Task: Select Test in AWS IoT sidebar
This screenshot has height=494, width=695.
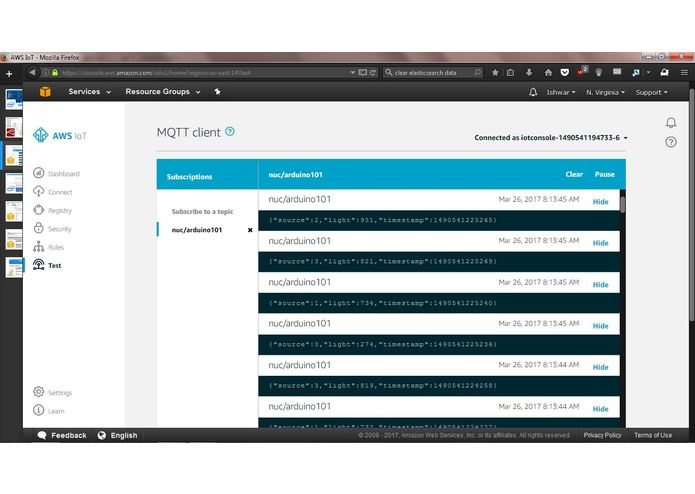Action: coord(47,265)
